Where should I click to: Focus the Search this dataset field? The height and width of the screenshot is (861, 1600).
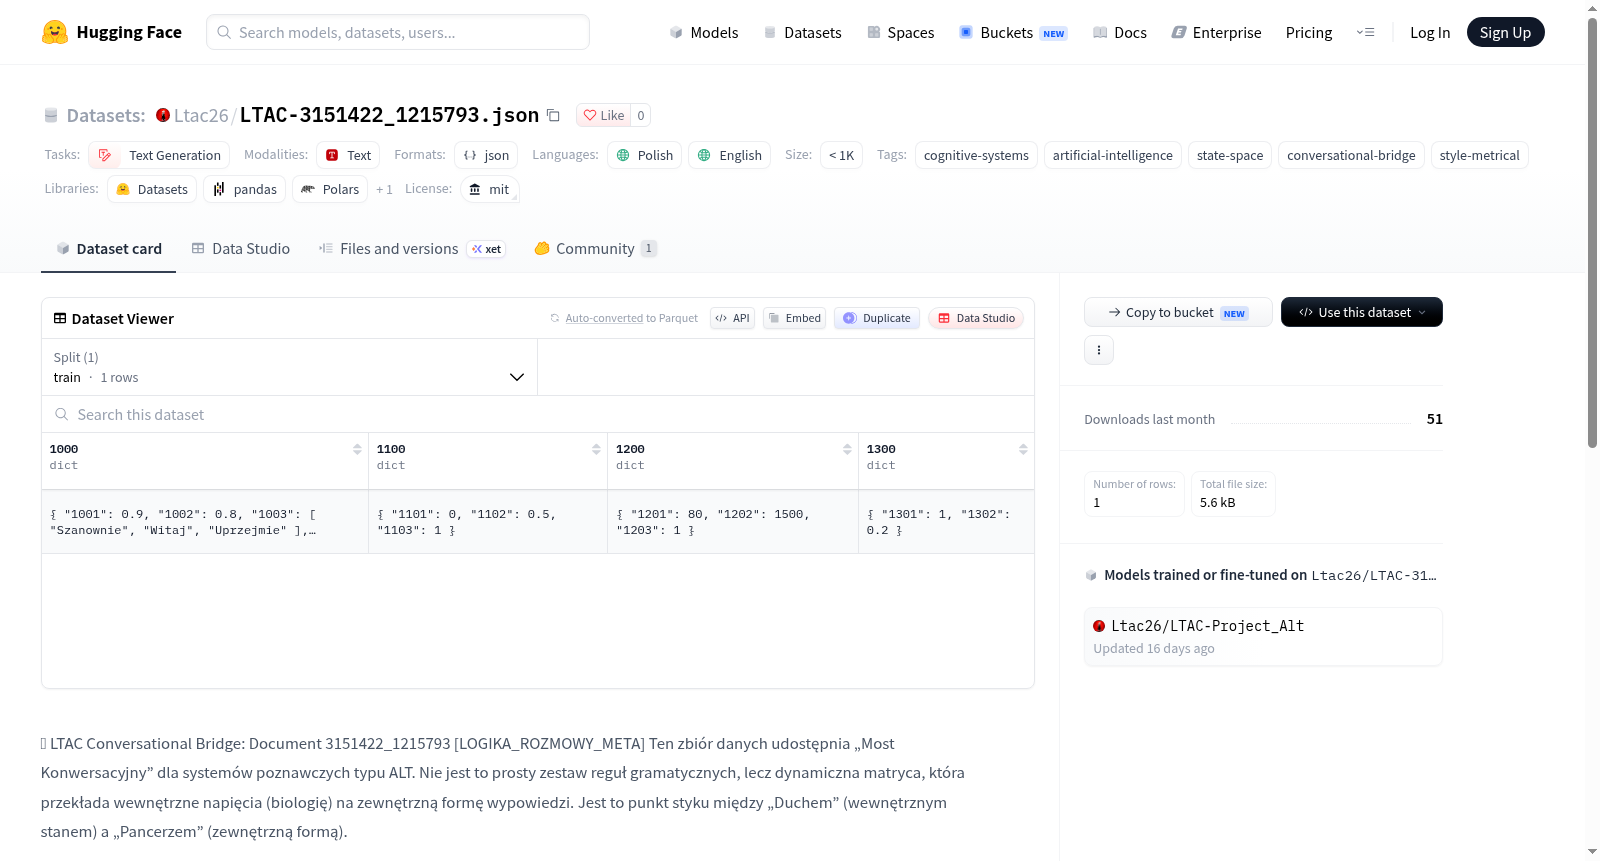(538, 414)
